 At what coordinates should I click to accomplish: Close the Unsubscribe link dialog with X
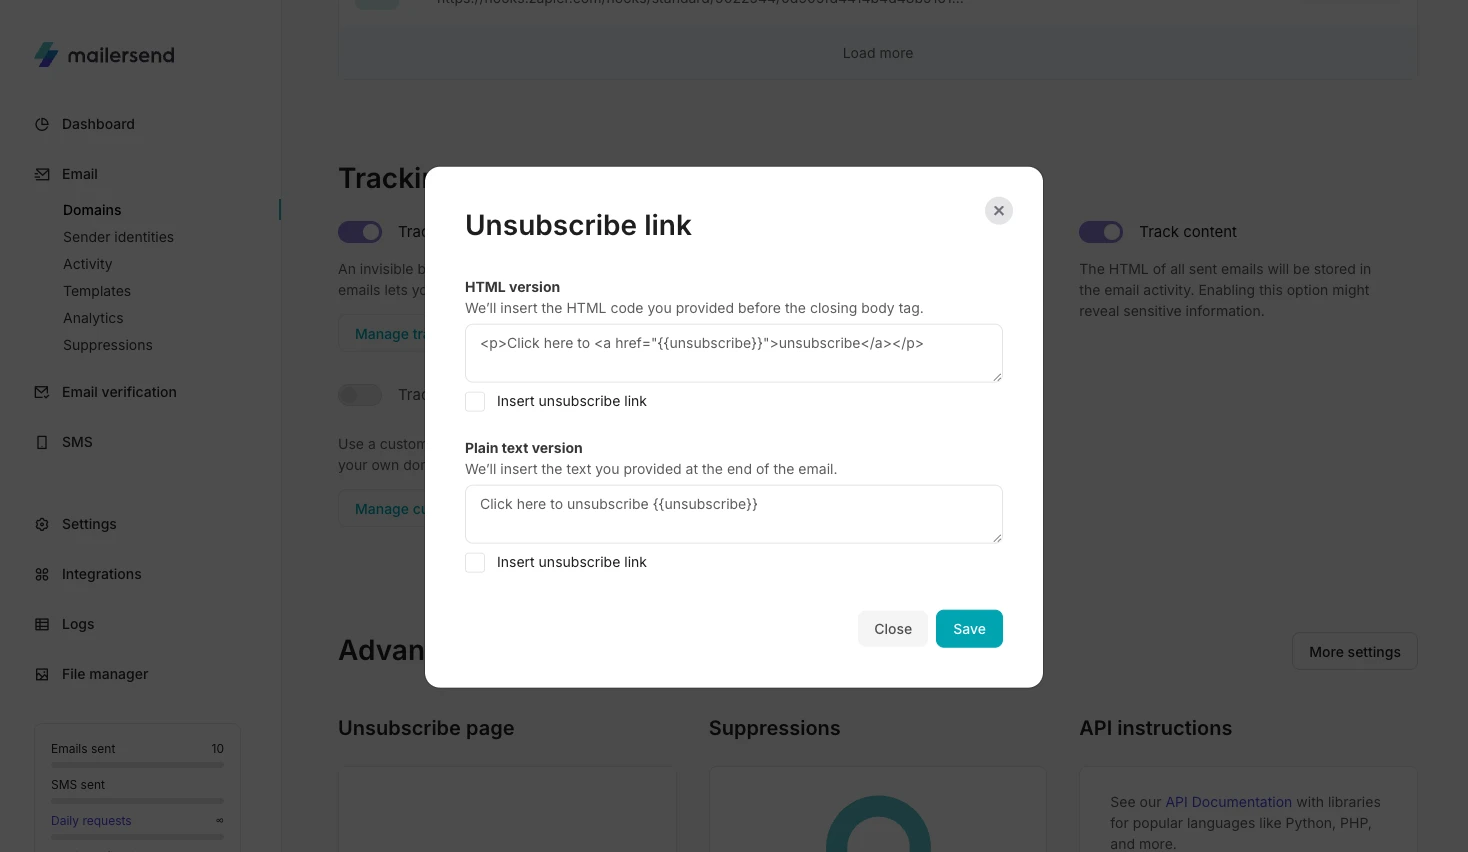pos(998,211)
